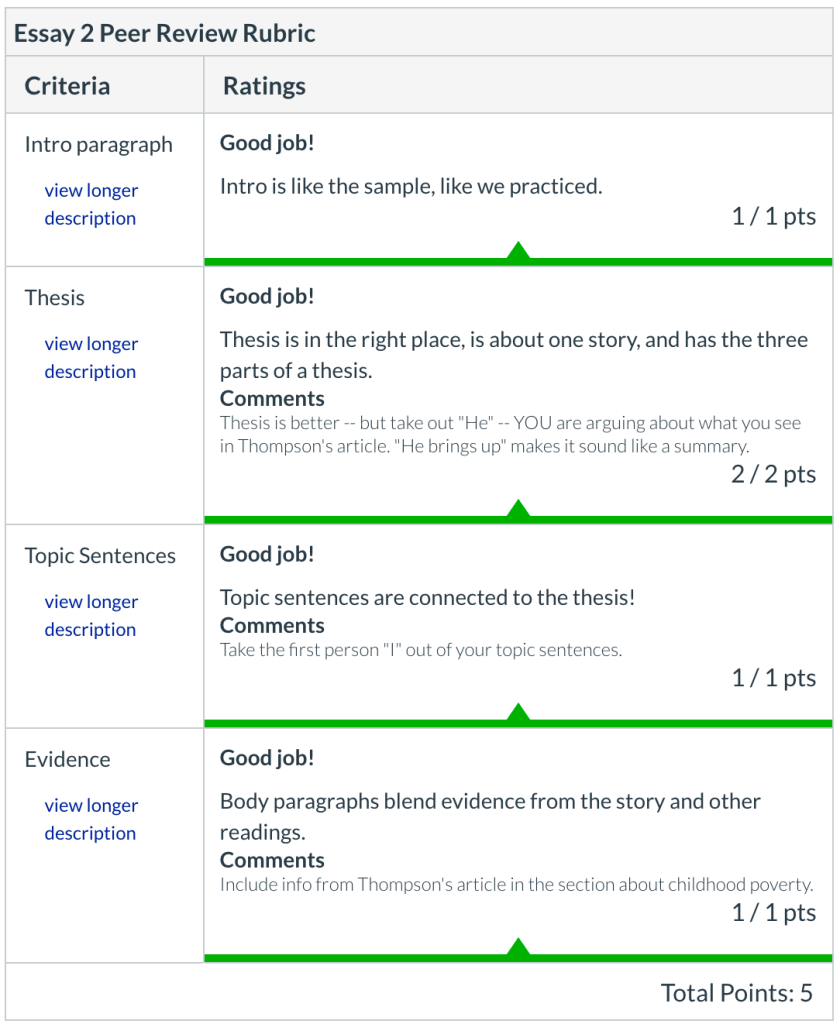Open longer description for Thesis criterion

[90, 357]
